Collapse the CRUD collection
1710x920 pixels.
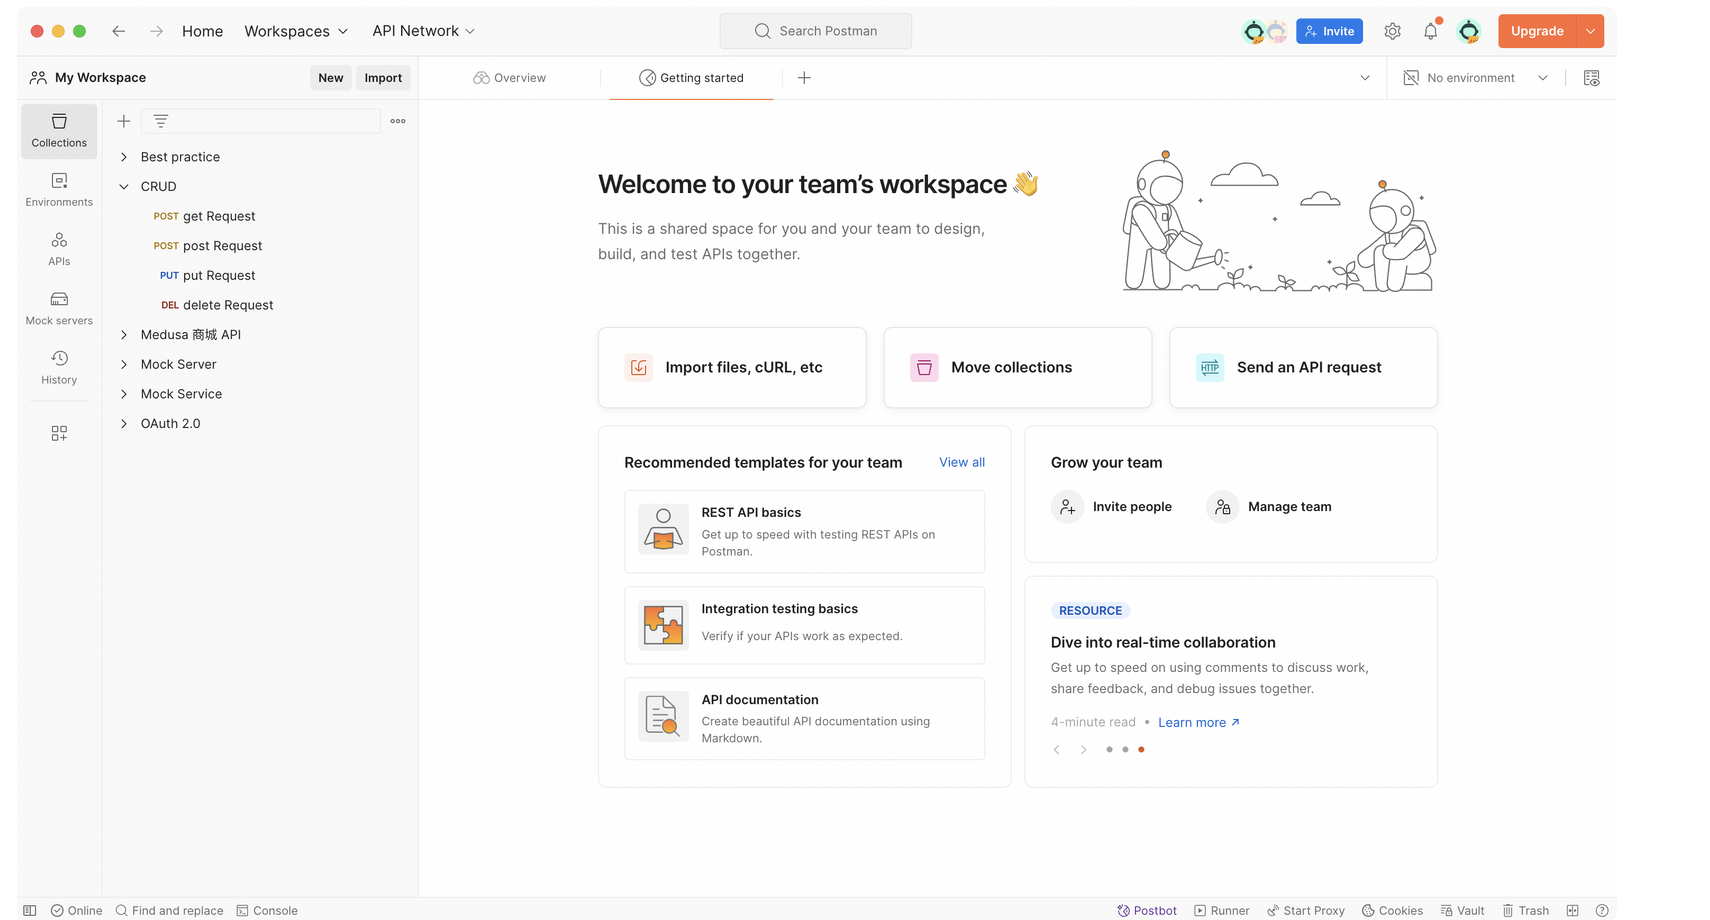[x=124, y=187]
